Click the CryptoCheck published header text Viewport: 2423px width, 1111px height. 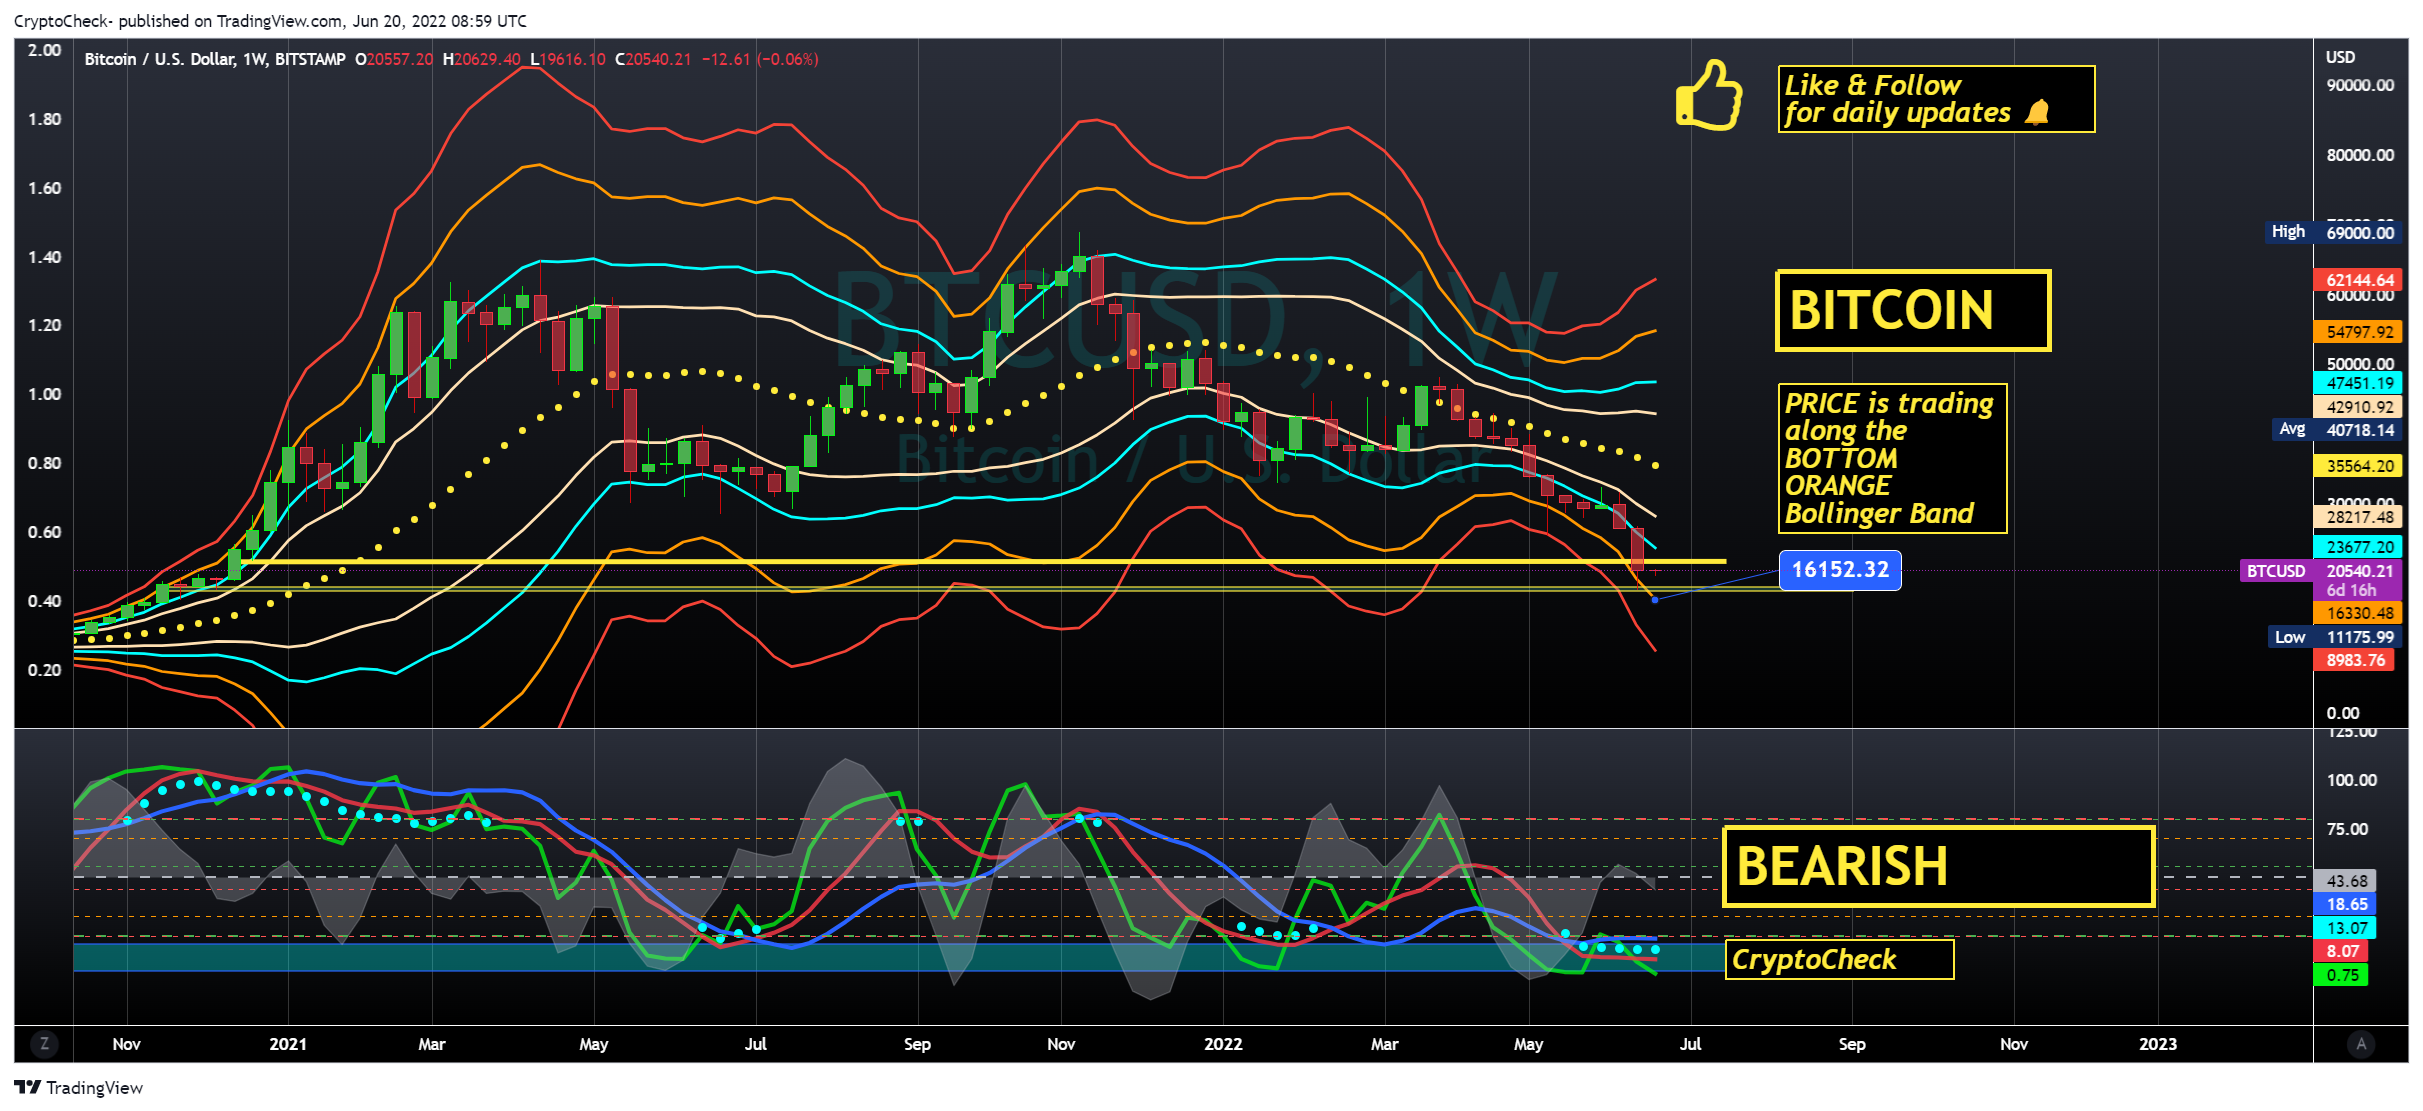click(x=270, y=21)
